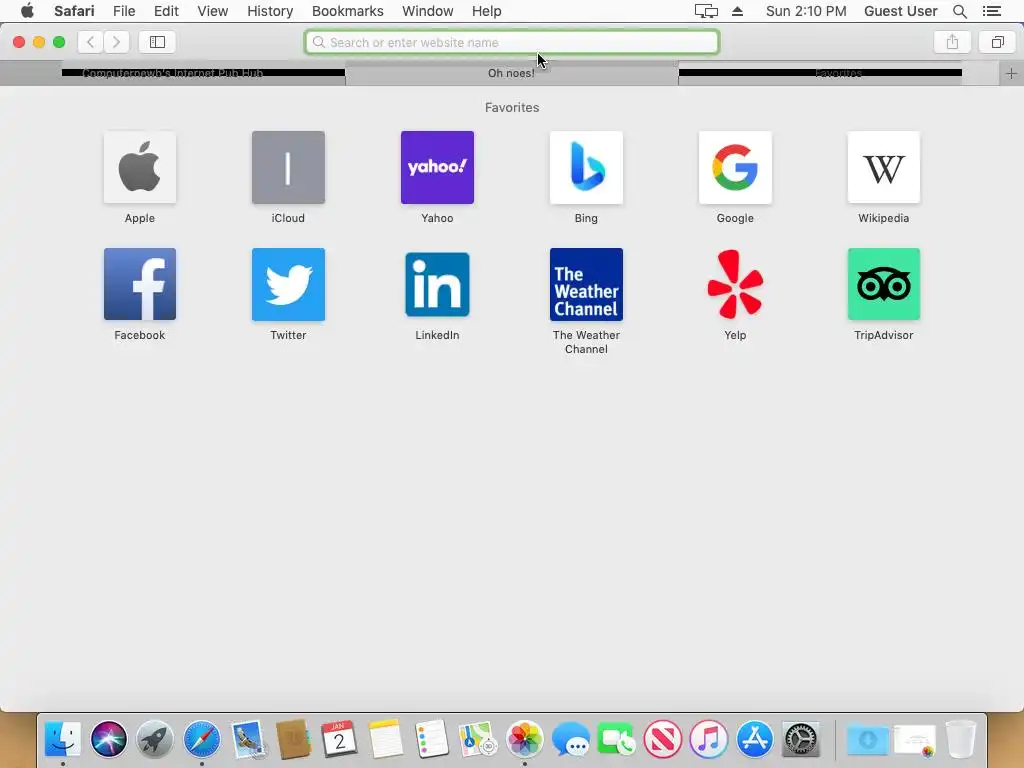Open the Window menu
This screenshot has width=1024, height=768.
pyautogui.click(x=427, y=11)
